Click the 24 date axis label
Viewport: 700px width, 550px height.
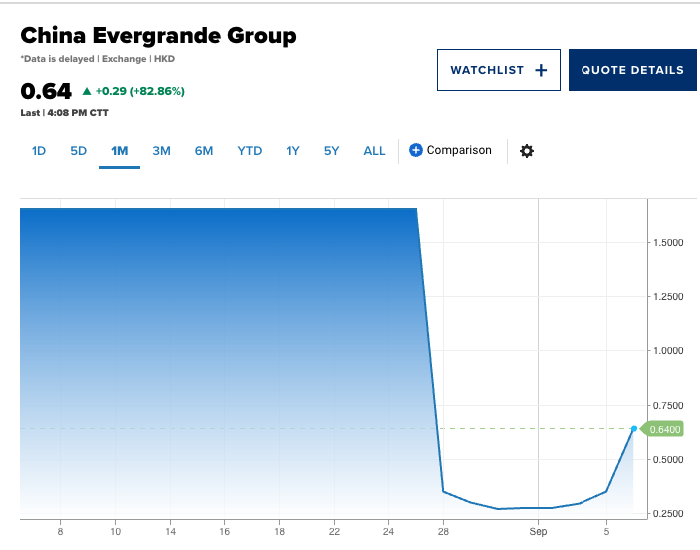[x=388, y=531]
